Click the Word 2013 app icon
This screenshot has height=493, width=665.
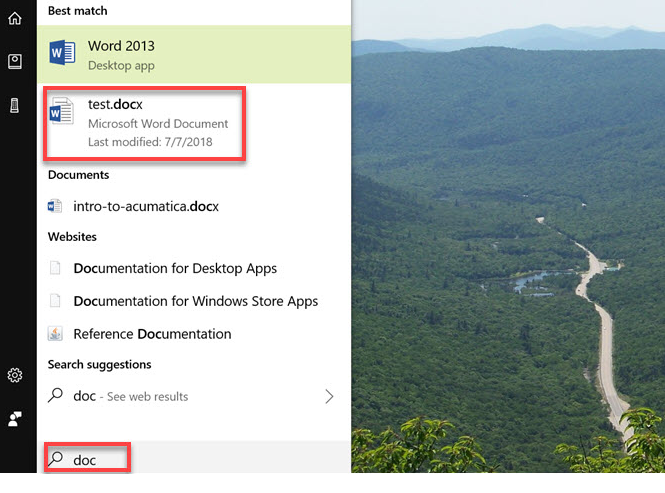[62, 54]
